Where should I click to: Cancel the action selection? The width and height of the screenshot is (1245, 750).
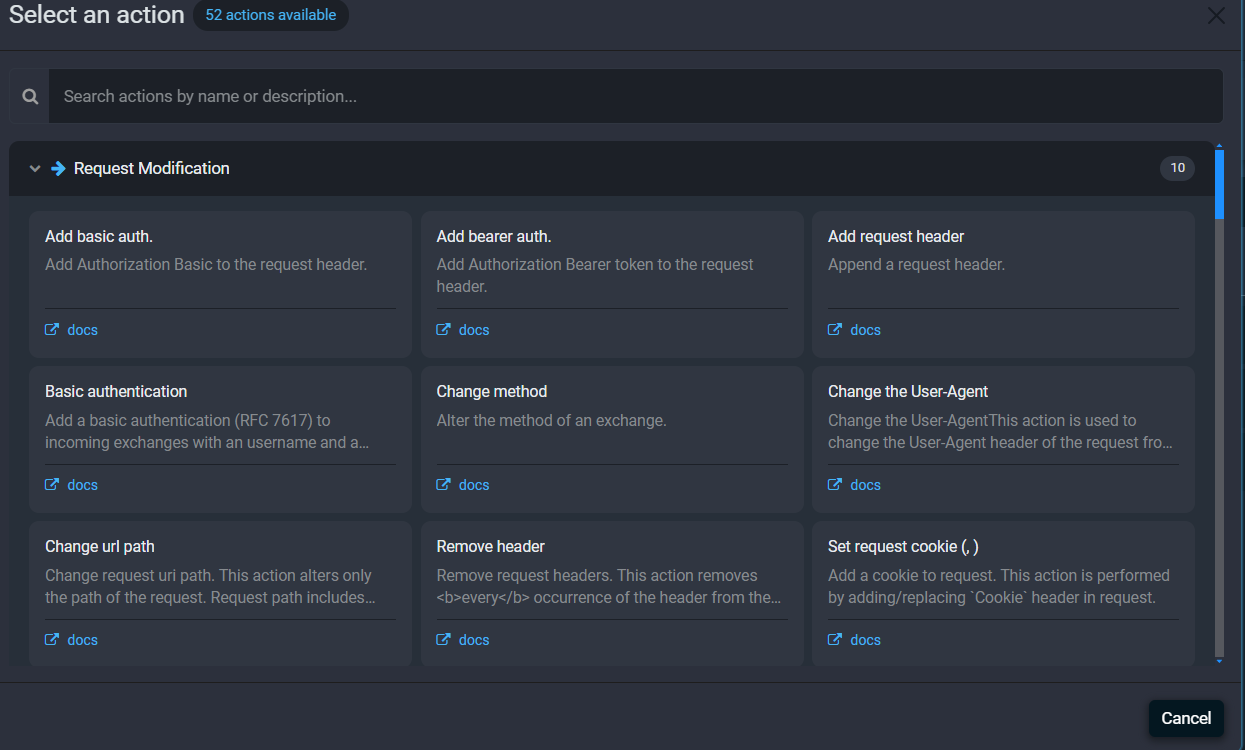coord(1186,718)
